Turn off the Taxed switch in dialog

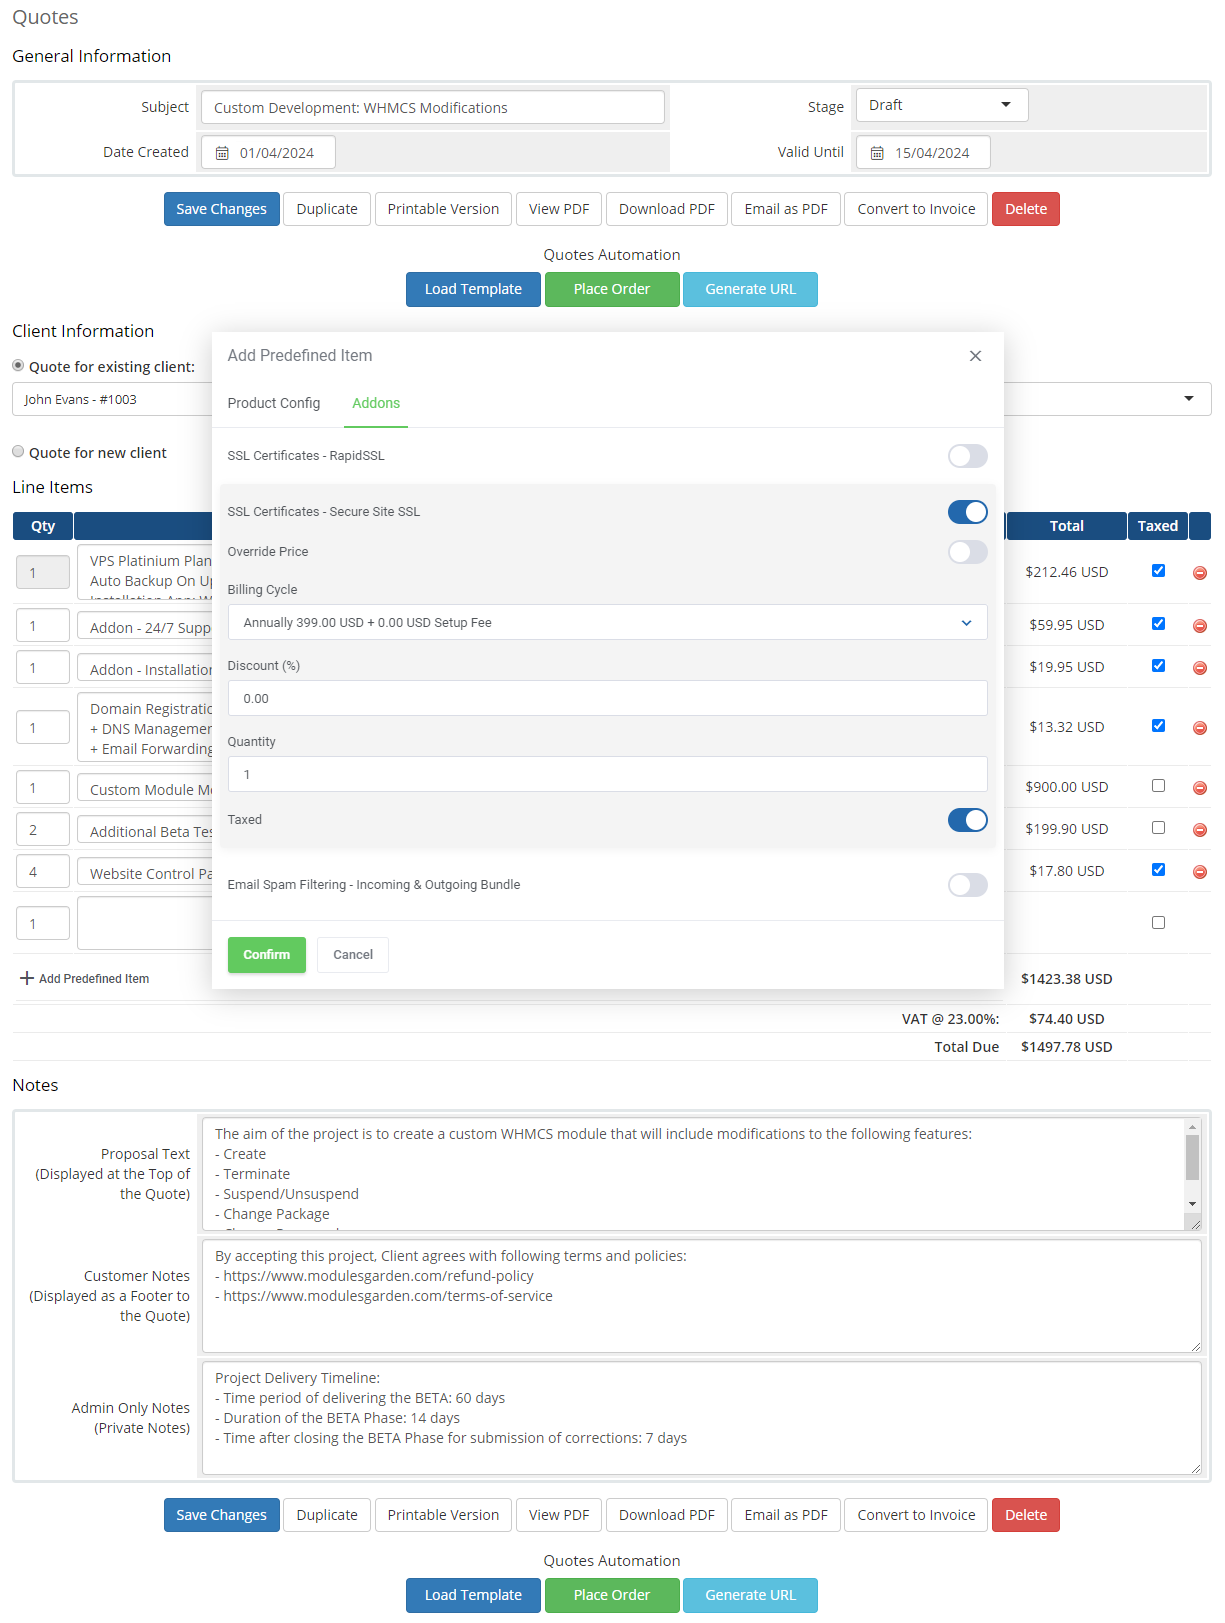(x=967, y=820)
